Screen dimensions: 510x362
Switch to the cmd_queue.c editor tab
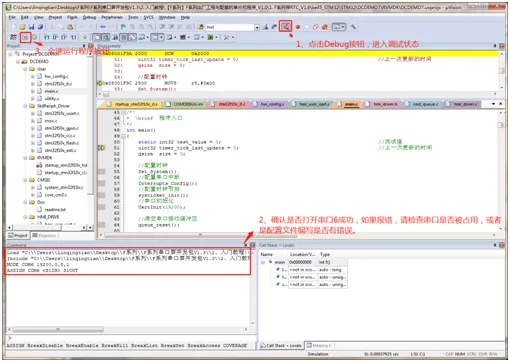[423, 104]
